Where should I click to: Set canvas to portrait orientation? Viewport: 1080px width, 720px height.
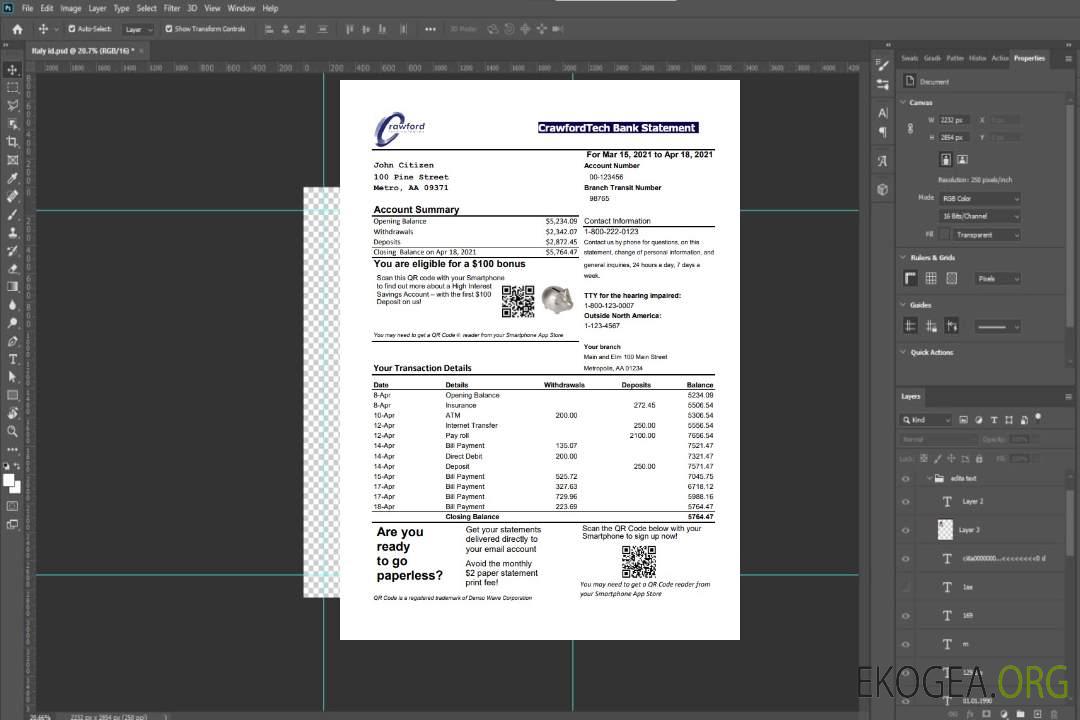946,160
